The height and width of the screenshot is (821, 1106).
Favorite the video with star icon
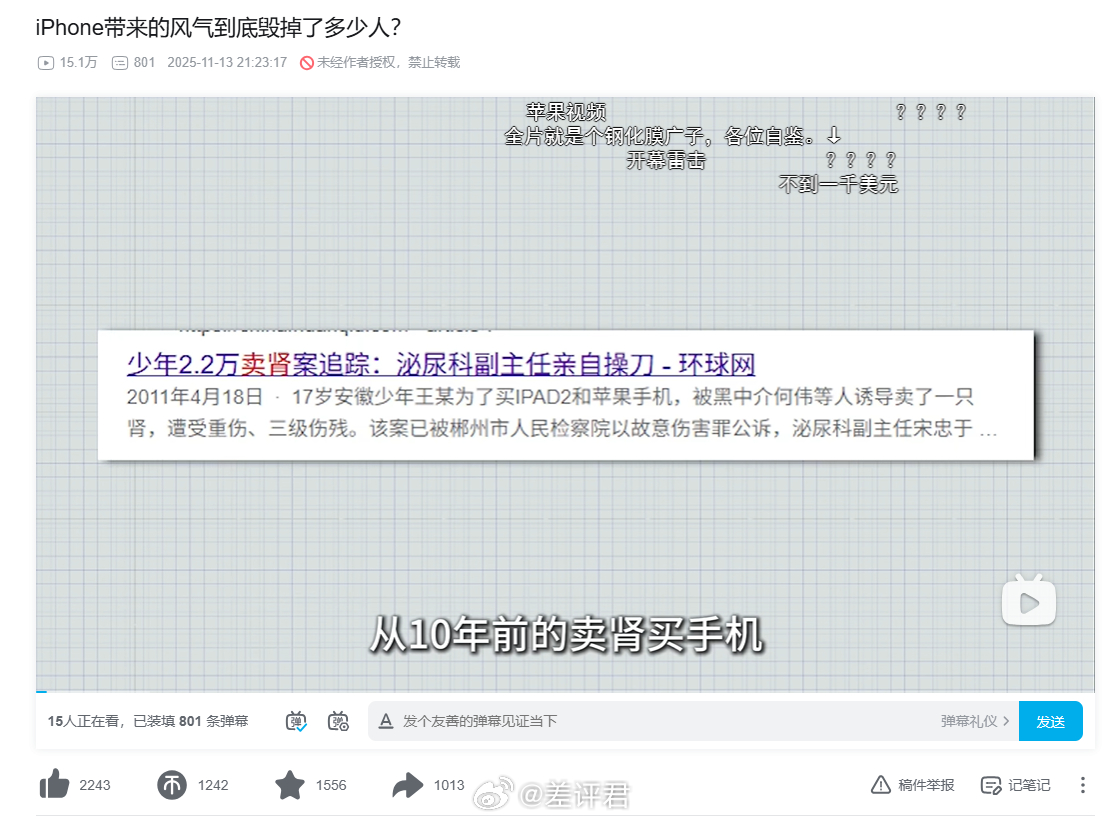tap(289, 784)
